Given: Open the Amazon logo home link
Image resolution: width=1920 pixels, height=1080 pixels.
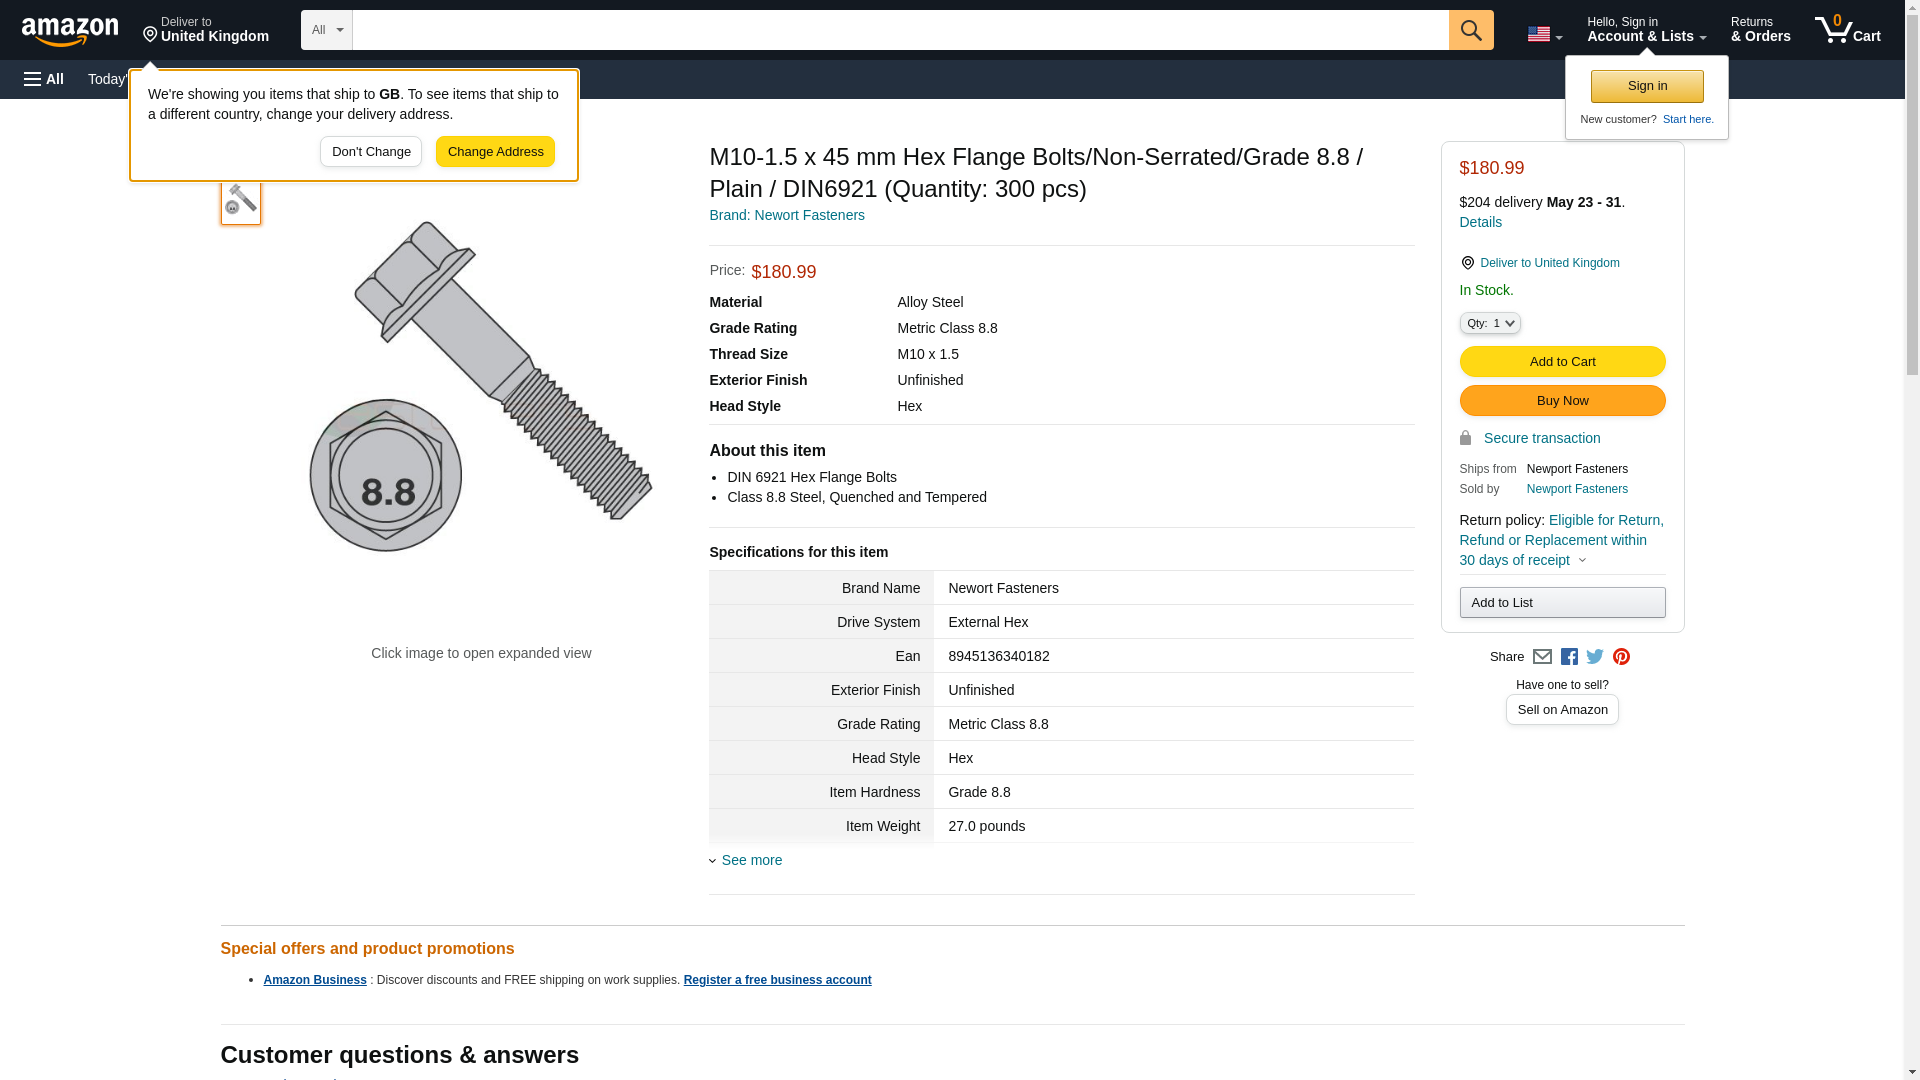Looking at the screenshot, I should 70,31.
